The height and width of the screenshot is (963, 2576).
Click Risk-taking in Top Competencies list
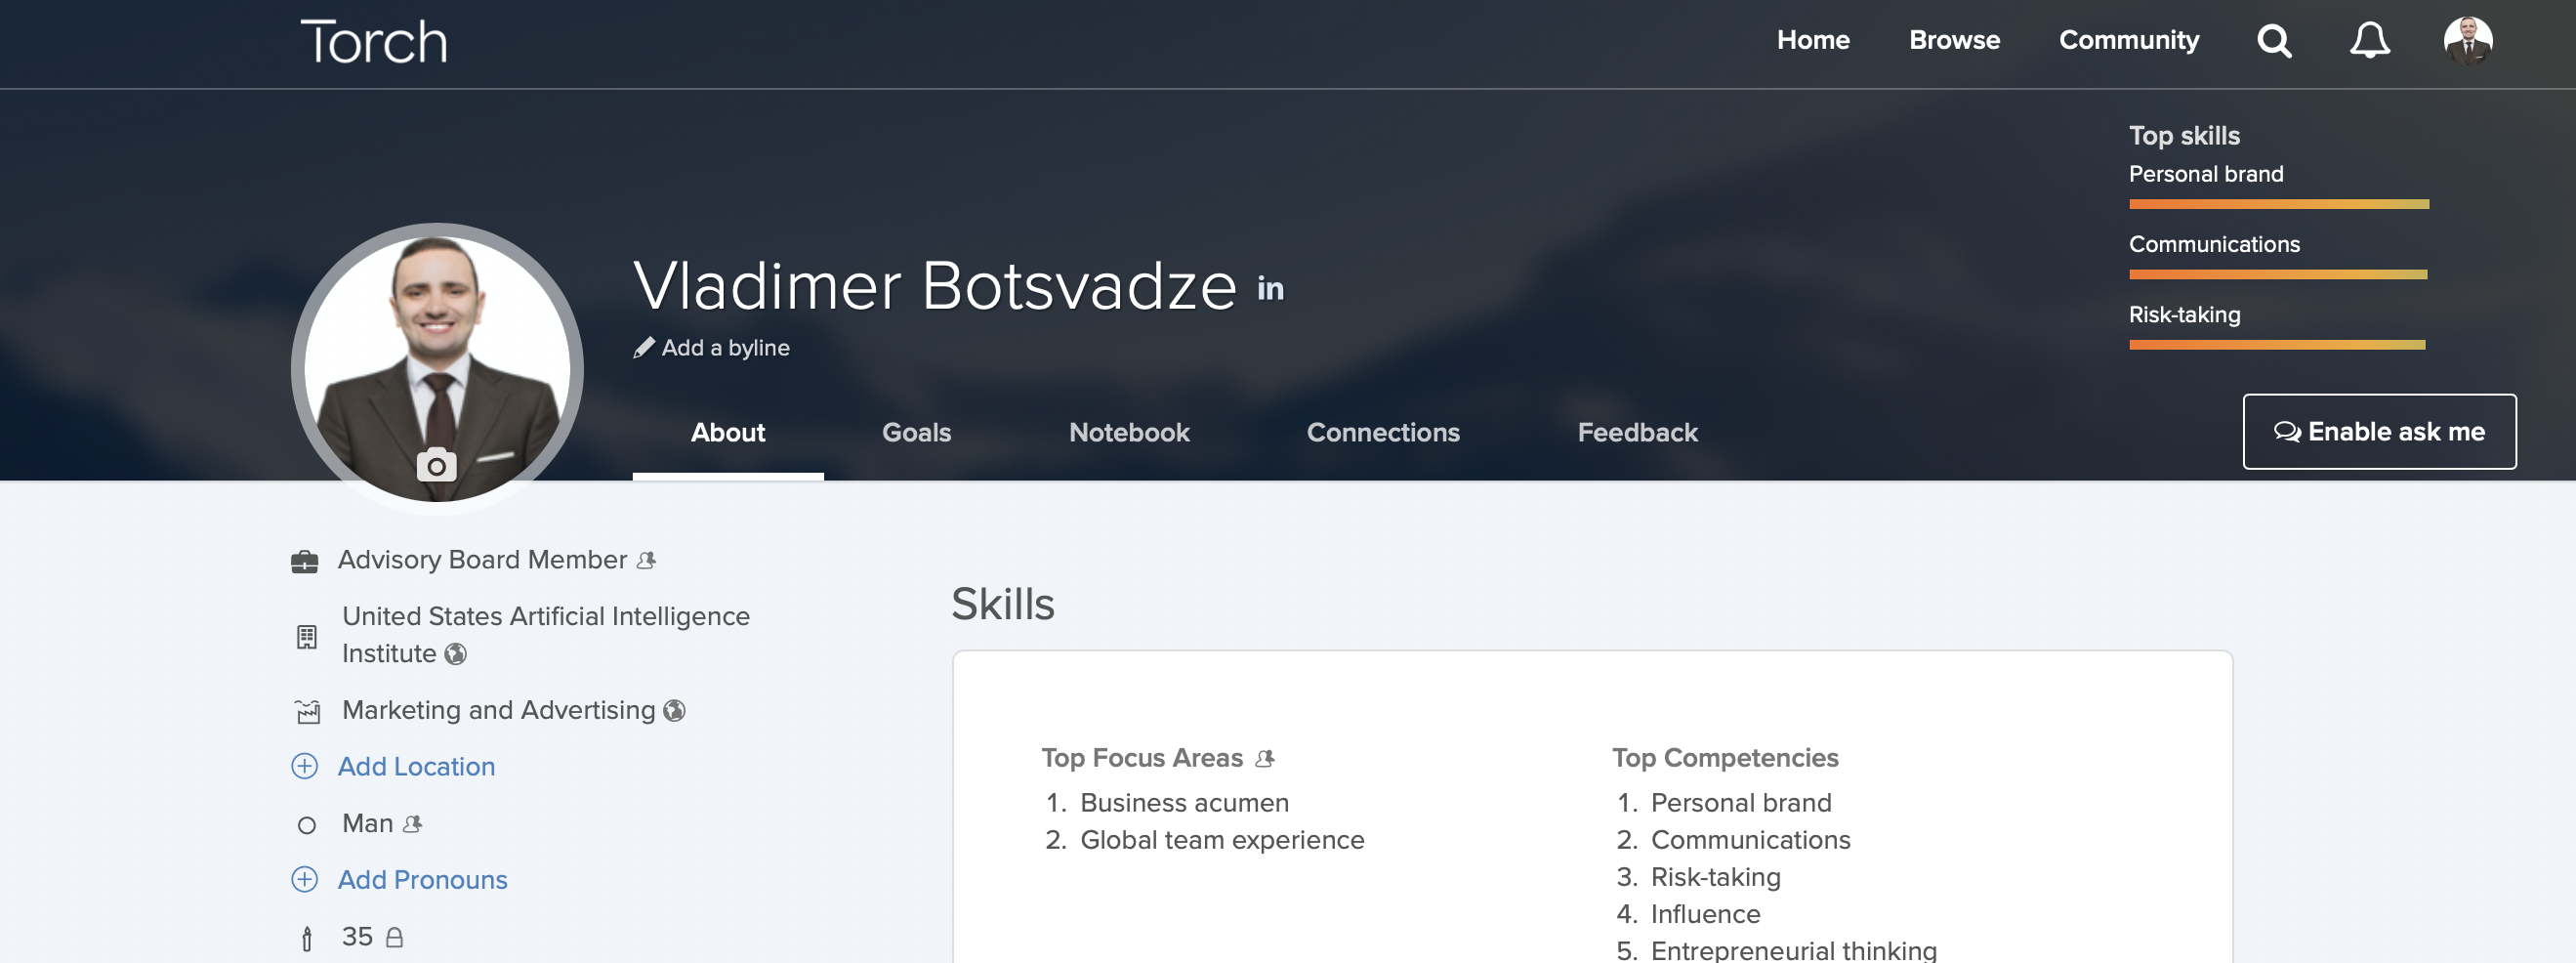(1715, 877)
